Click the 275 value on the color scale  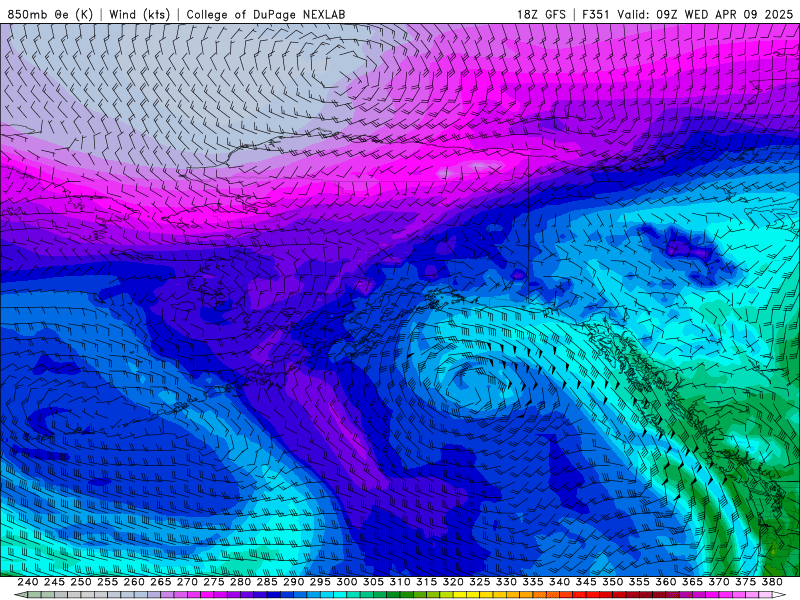pyautogui.click(x=214, y=582)
